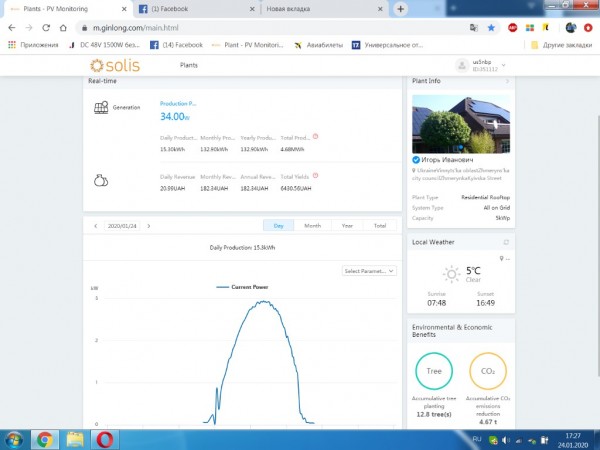The height and width of the screenshot is (450, 600).
Task: Select the Month chart tab
Action: pyautogui.click(x=313, y=226)
